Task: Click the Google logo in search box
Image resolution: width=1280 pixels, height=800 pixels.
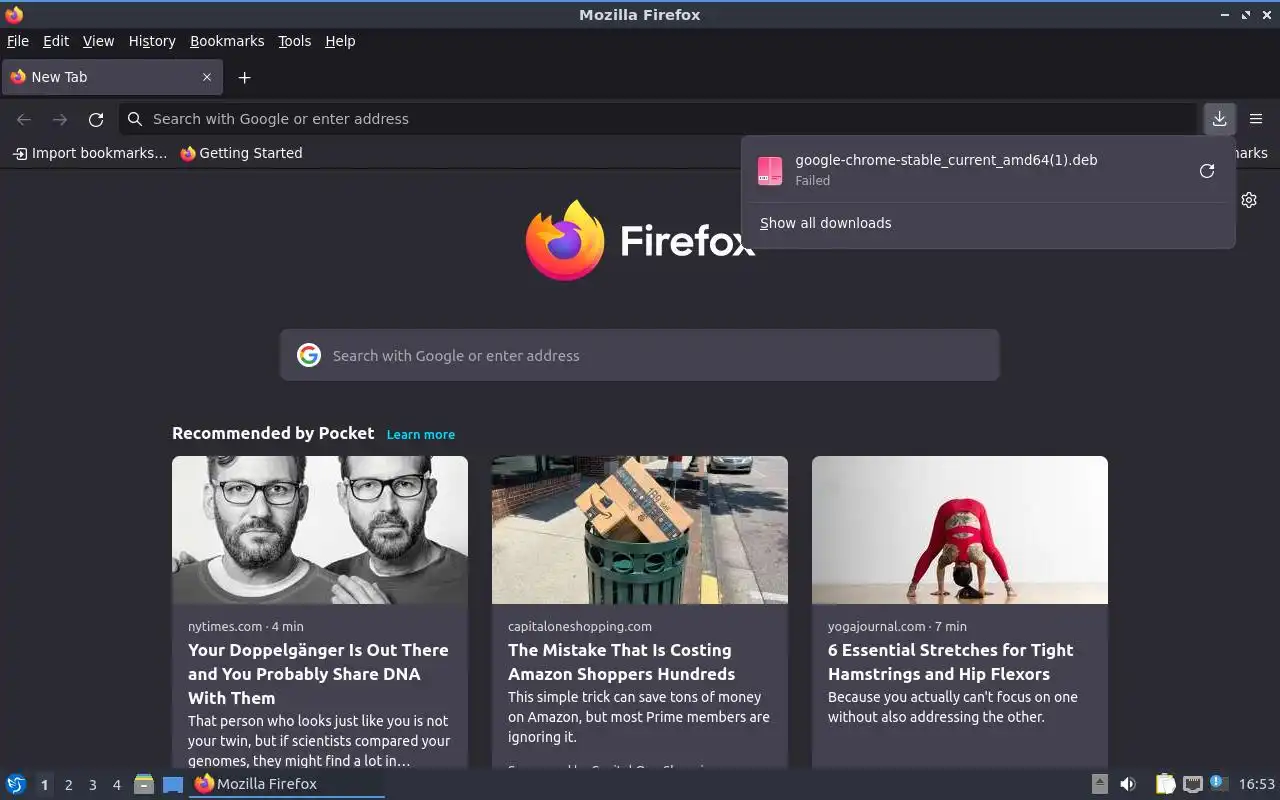Action: 309,355
